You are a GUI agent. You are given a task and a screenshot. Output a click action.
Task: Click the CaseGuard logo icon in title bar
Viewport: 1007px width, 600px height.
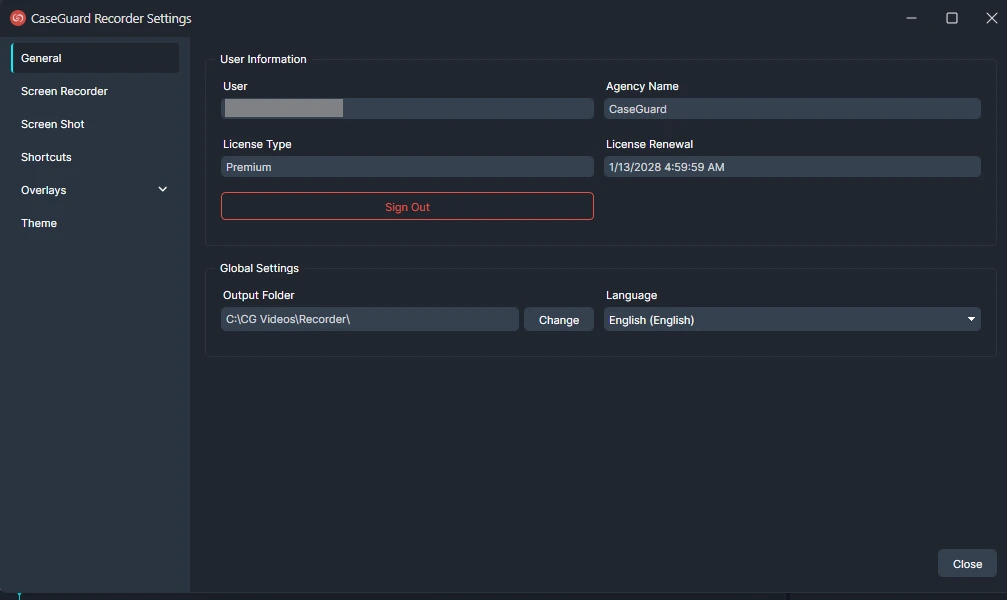[x=17, y=18]
